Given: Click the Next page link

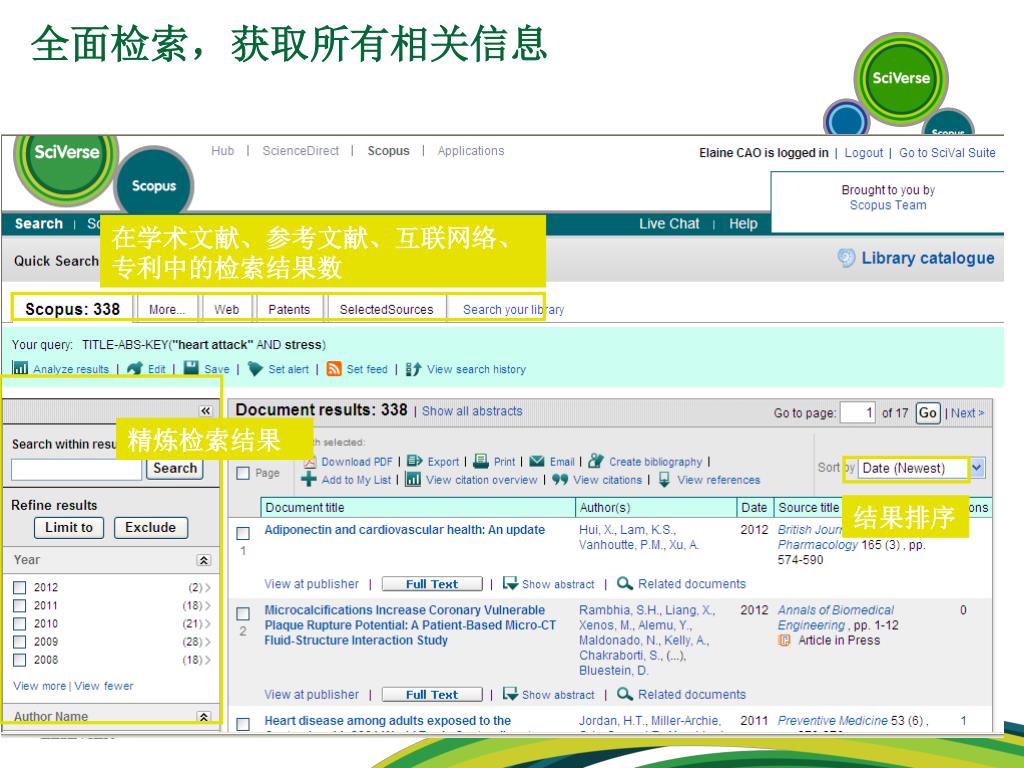Looking at the screenshot, I should (967, 413).
